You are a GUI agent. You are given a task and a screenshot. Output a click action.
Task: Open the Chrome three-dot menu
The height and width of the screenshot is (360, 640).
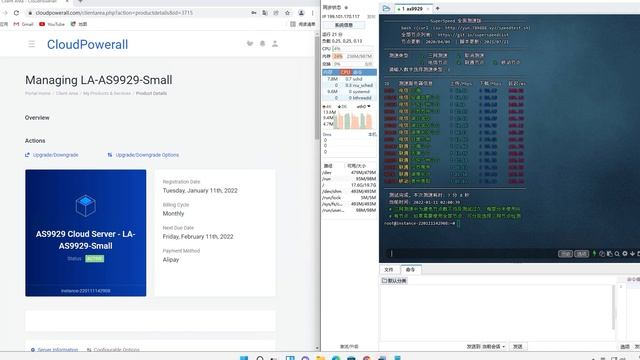[x=313, y=13]
